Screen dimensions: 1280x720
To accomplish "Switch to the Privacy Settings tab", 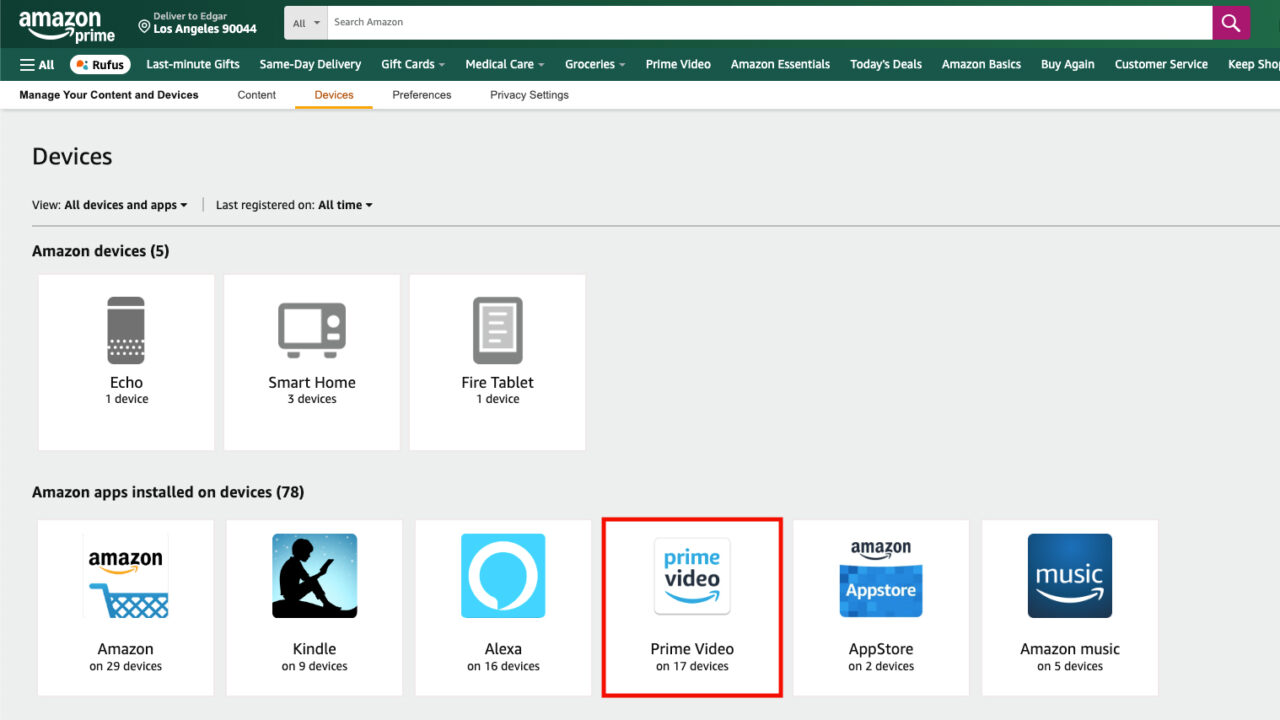I will point(529,95).
